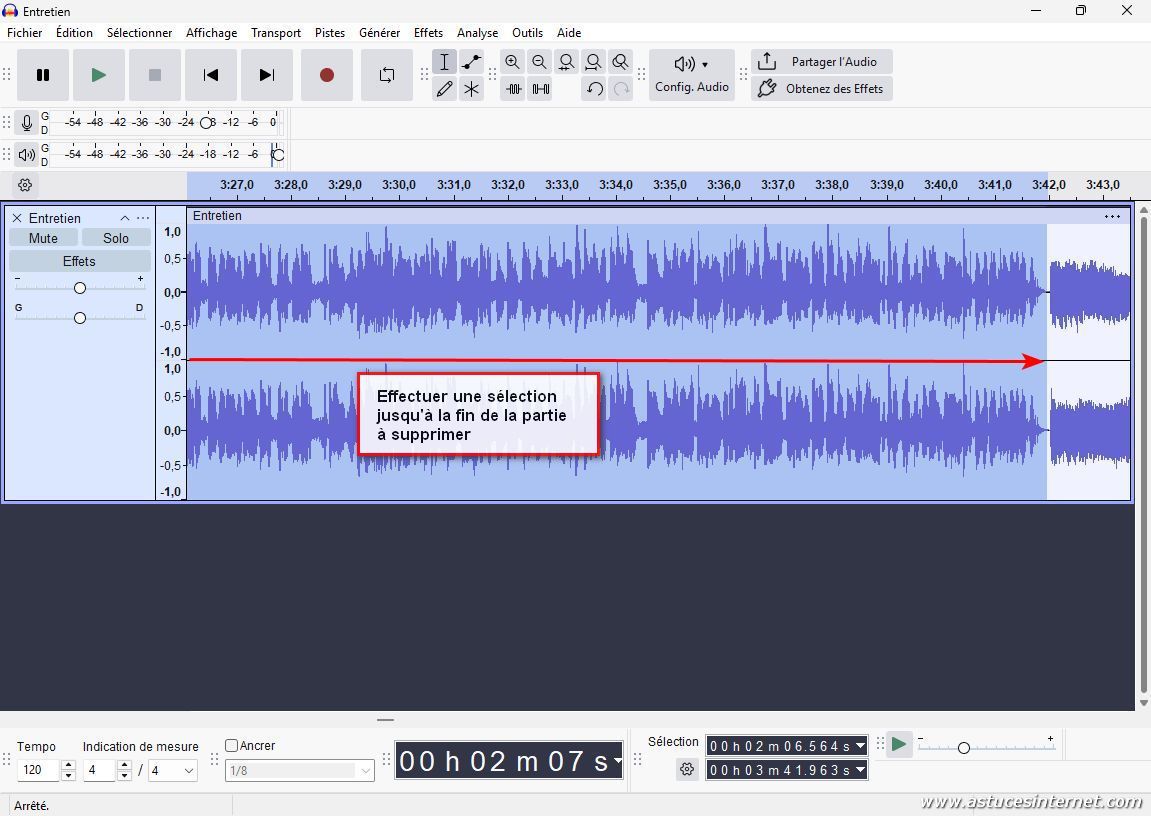The height and width of the screenshot is (816, 1151).
Task: Click the Partager l'Audio button
Action: tap(821, 62)
